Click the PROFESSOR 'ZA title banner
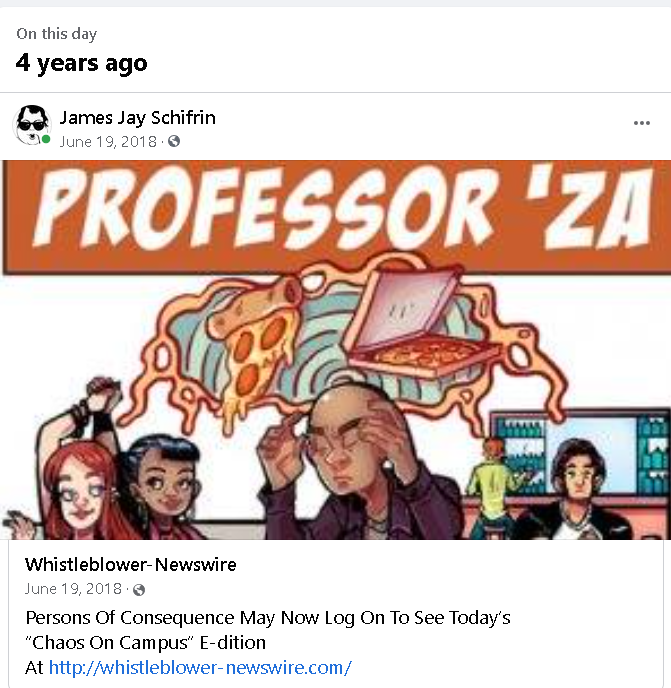Image resolution: width=671 pixels, height=688 pixels. coord(337,217)
